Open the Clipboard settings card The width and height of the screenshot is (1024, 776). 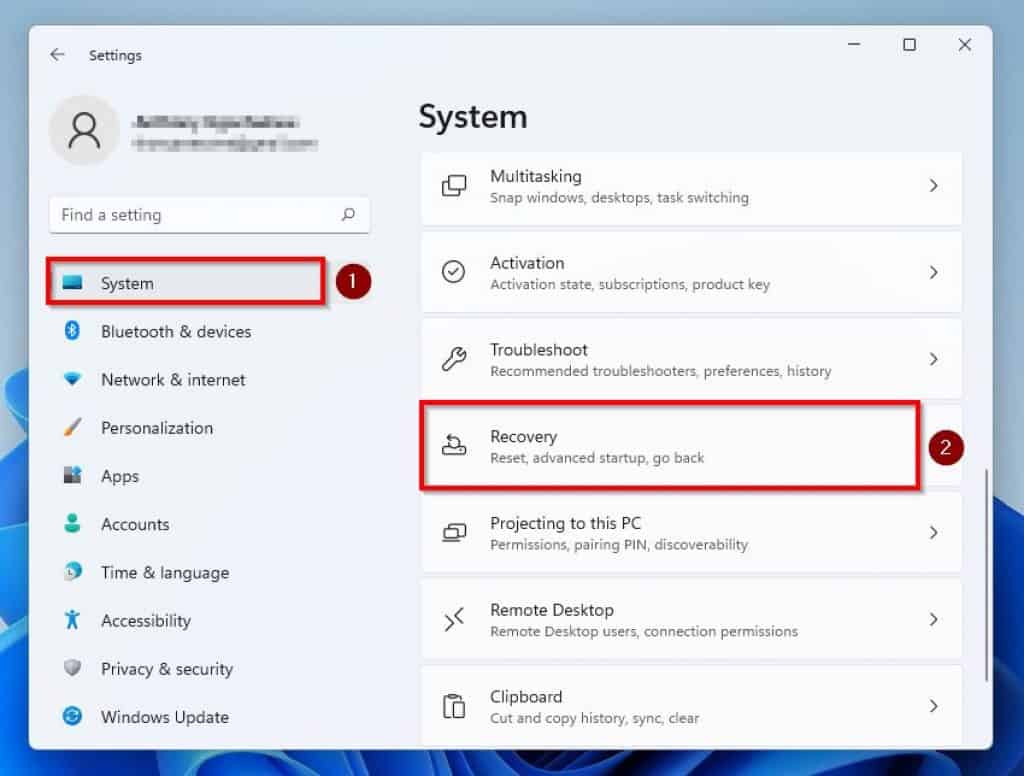[692, 706]
